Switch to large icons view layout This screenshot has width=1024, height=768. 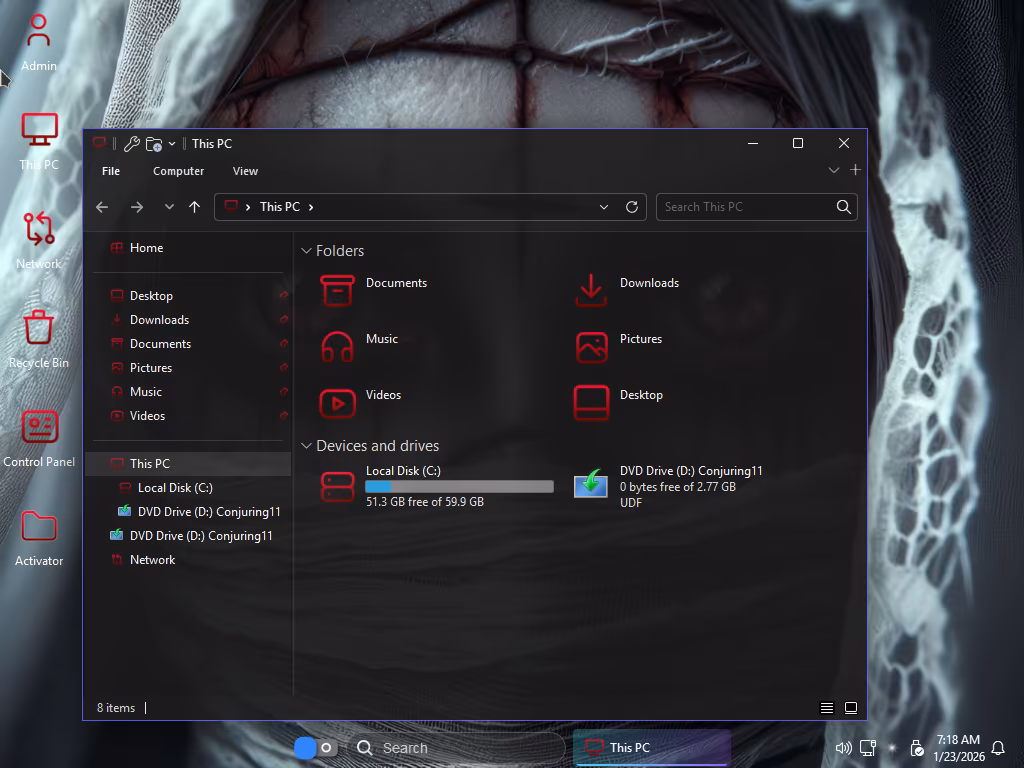coord(851,708)
